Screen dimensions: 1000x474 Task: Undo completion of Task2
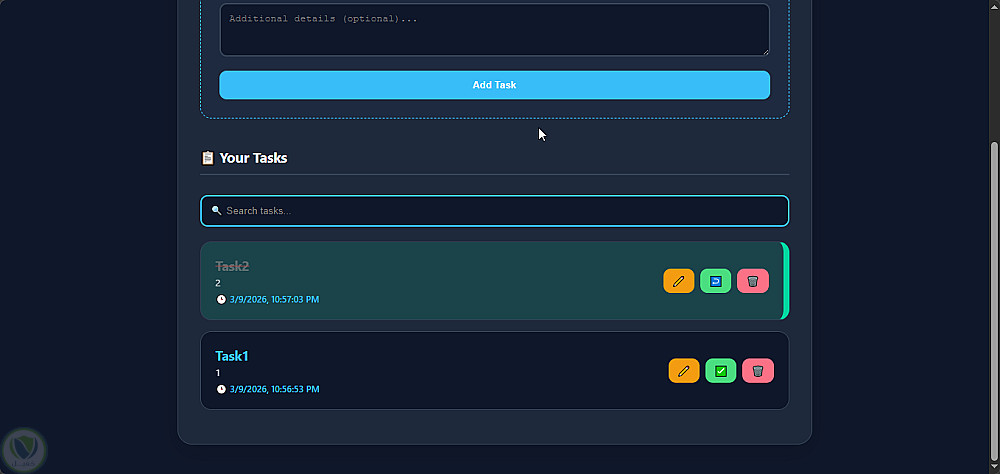point(715,281)
